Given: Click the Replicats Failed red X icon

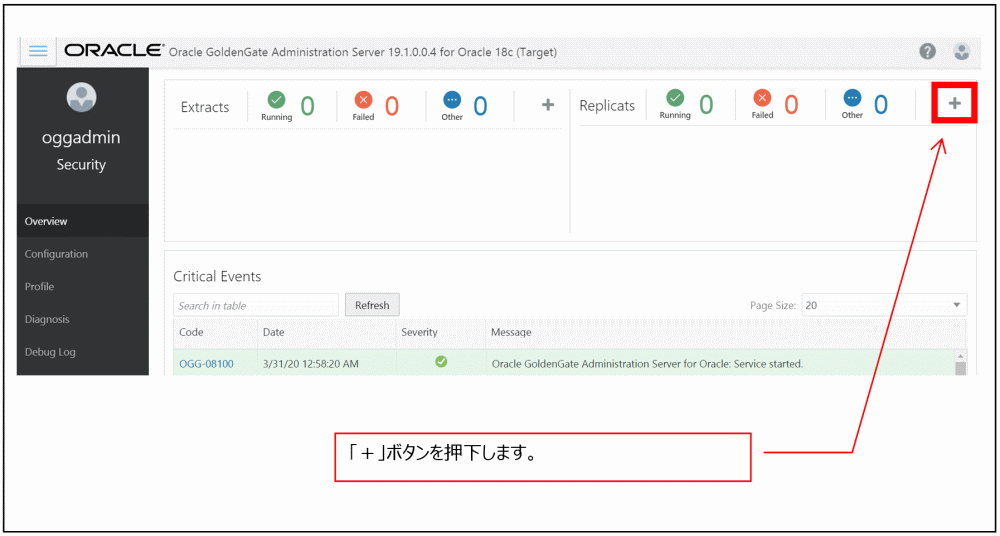Looking at the screenshot, I should click(x=762, y=98).
